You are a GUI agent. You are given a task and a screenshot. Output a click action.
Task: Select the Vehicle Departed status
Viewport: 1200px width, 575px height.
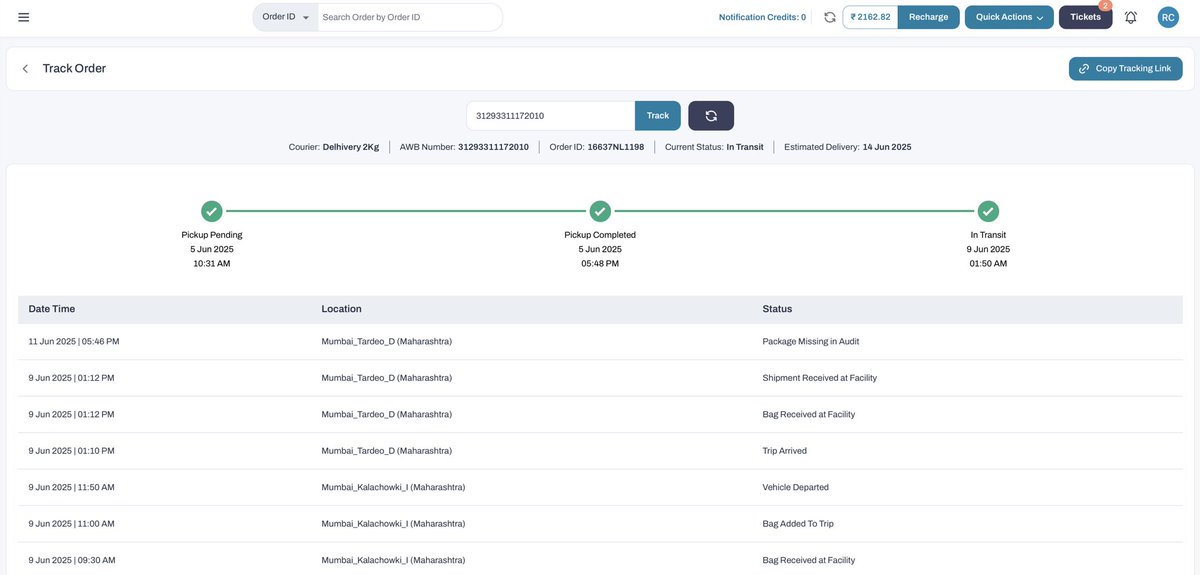[796, 487]
